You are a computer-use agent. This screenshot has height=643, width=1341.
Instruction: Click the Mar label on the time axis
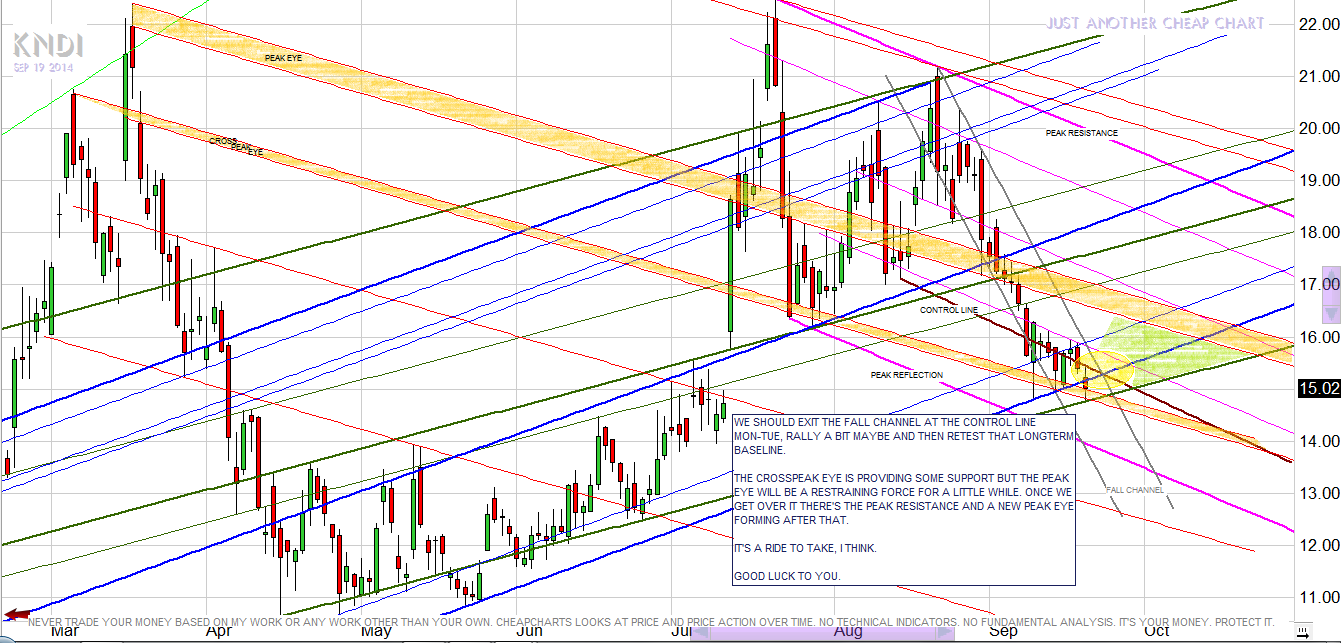click(x=65, y=631)
